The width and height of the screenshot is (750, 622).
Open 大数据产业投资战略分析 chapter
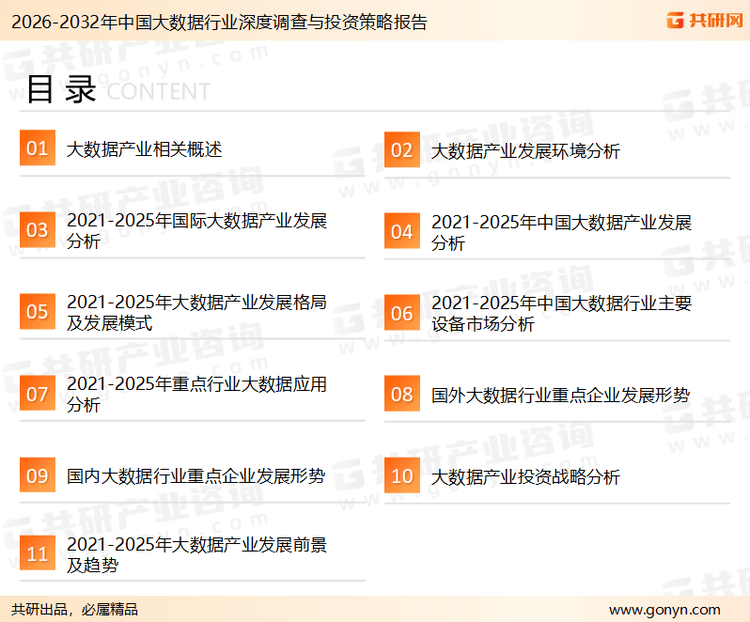(x=525, y=477)
